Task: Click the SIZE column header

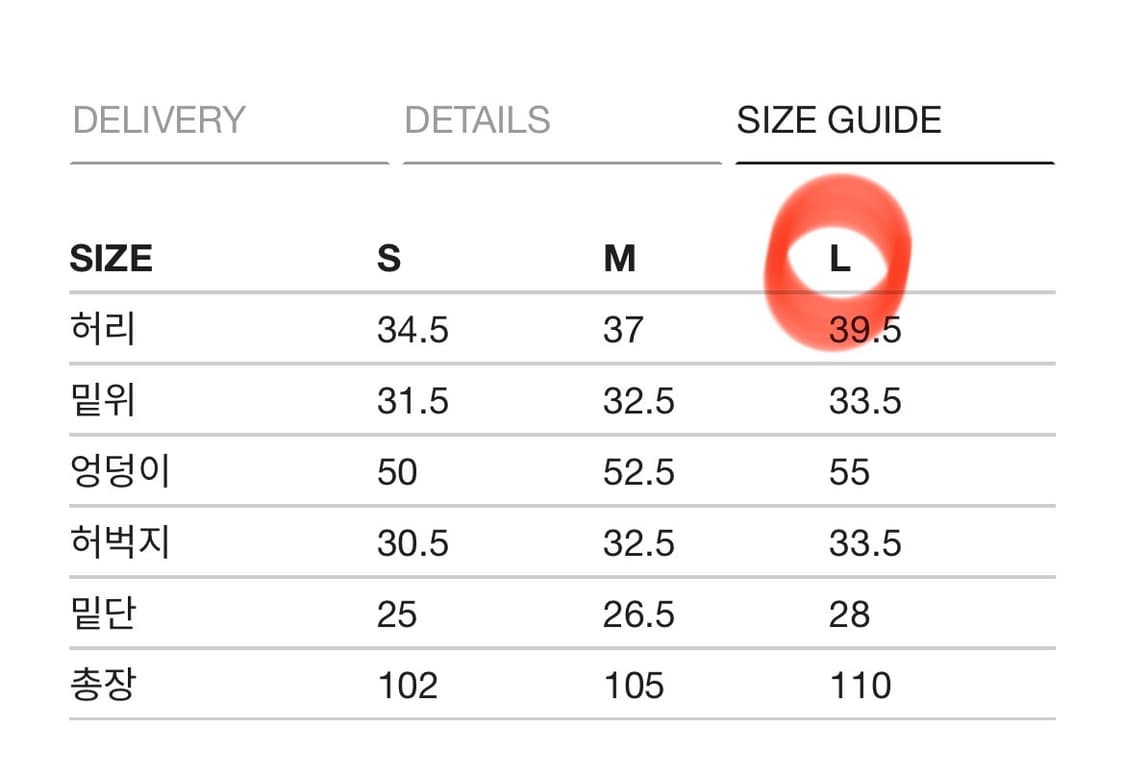Action: (111, 259)
